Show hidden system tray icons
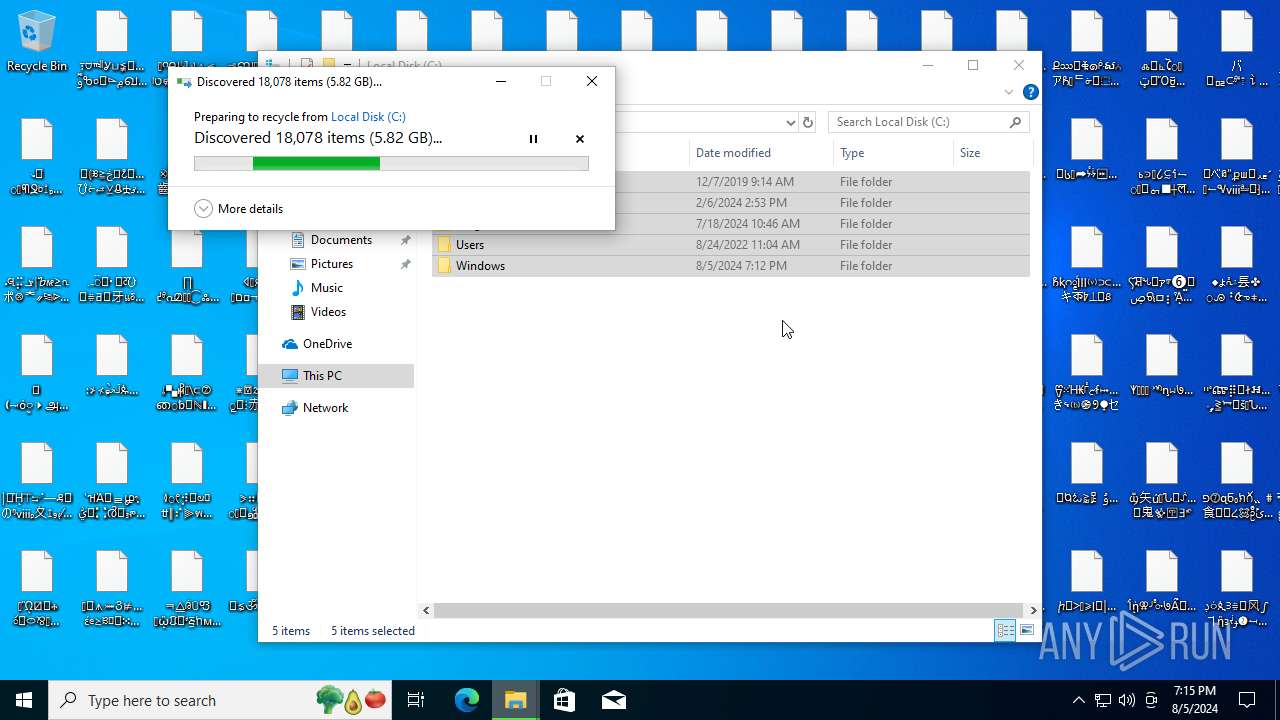Screen dimensions: 1280x720 click(x=1078, y=700)
